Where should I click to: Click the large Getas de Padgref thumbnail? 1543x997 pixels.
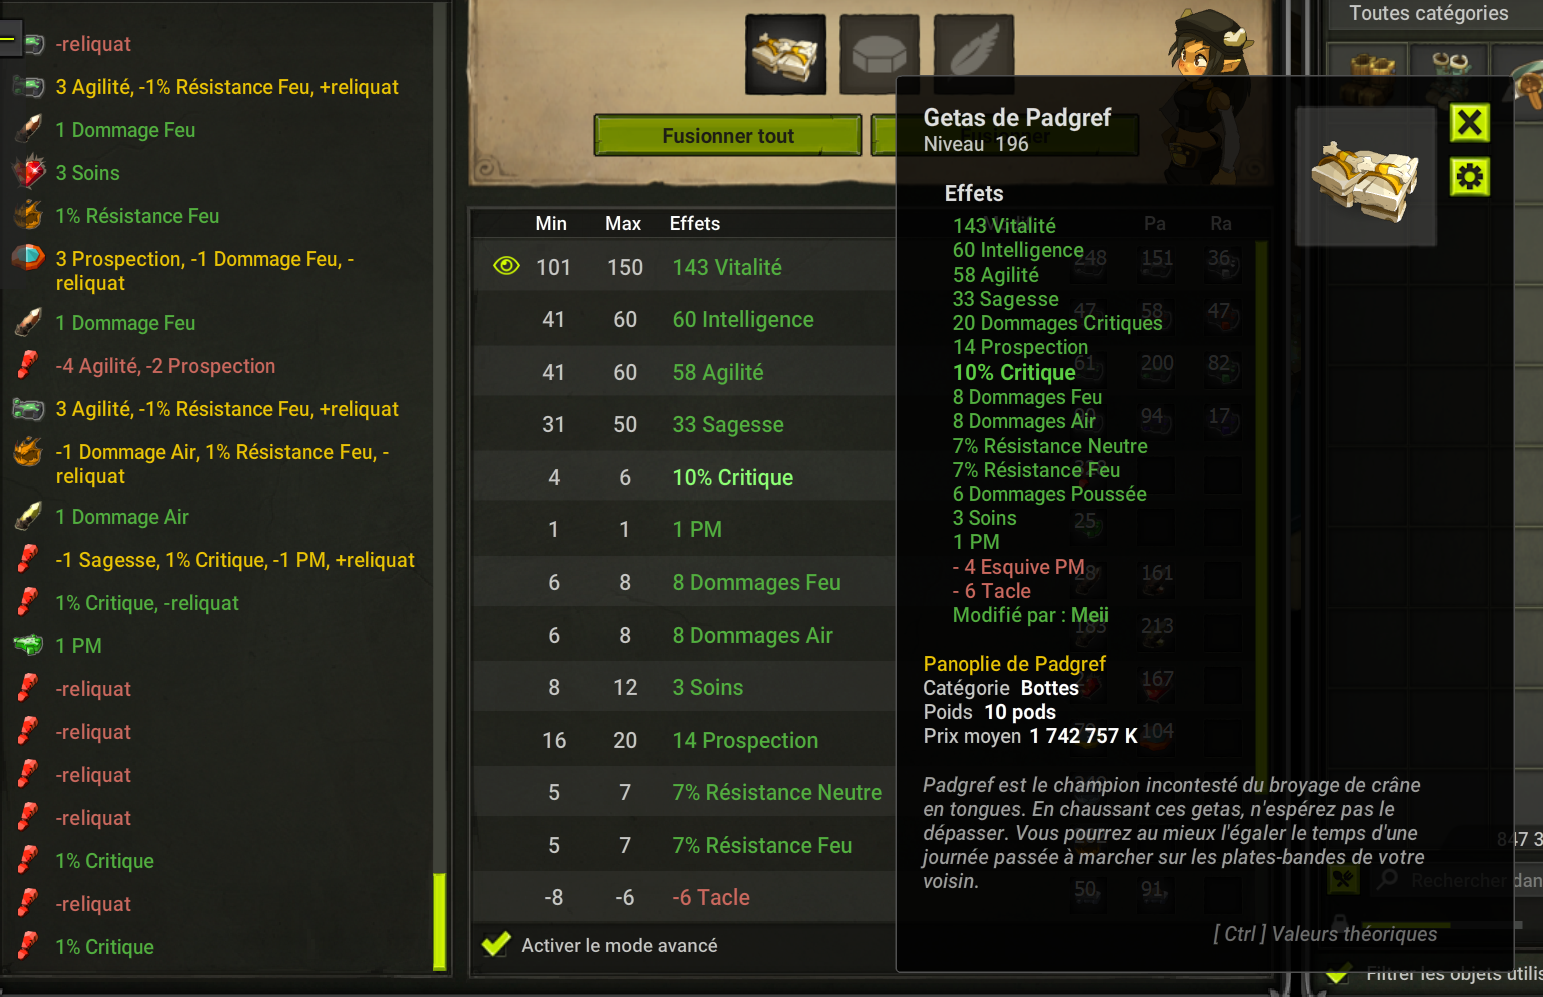[1366, 178]
